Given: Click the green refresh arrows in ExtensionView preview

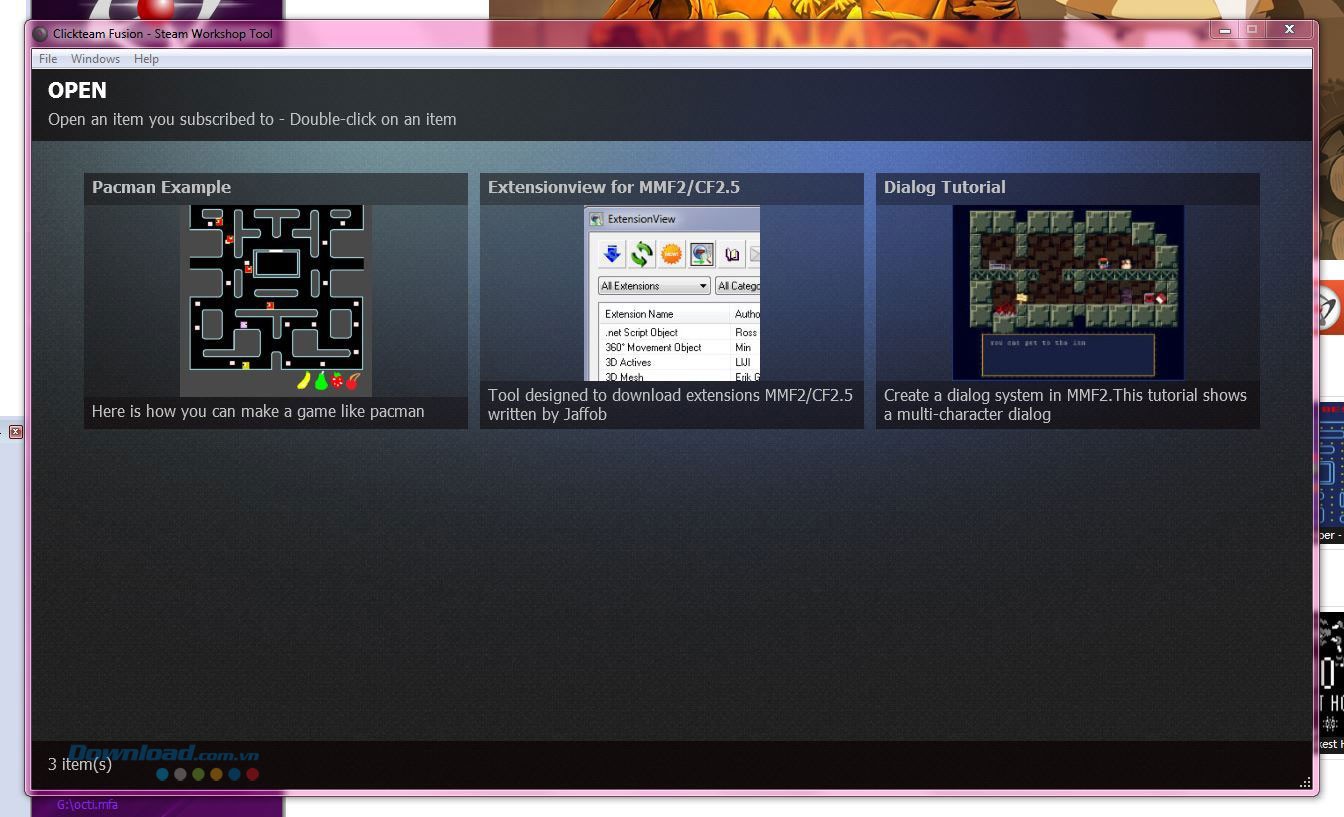Looking at the screenshot, I should (641, 254).
